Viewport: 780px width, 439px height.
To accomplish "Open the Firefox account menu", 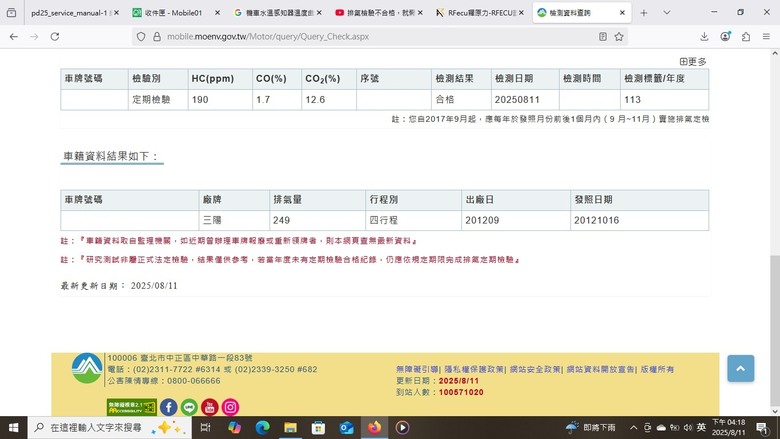I will [x=725, y=36].
